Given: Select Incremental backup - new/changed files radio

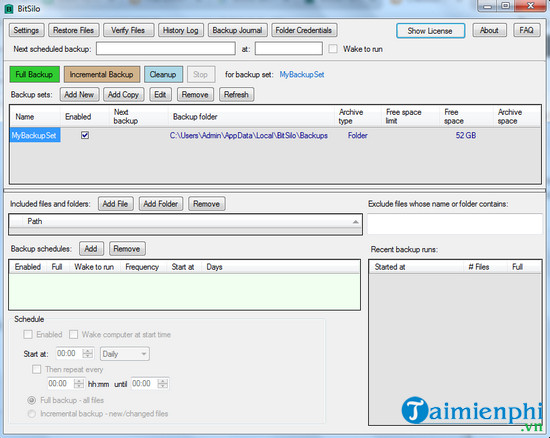Looking at the screenshot, I should click(32, 414).
